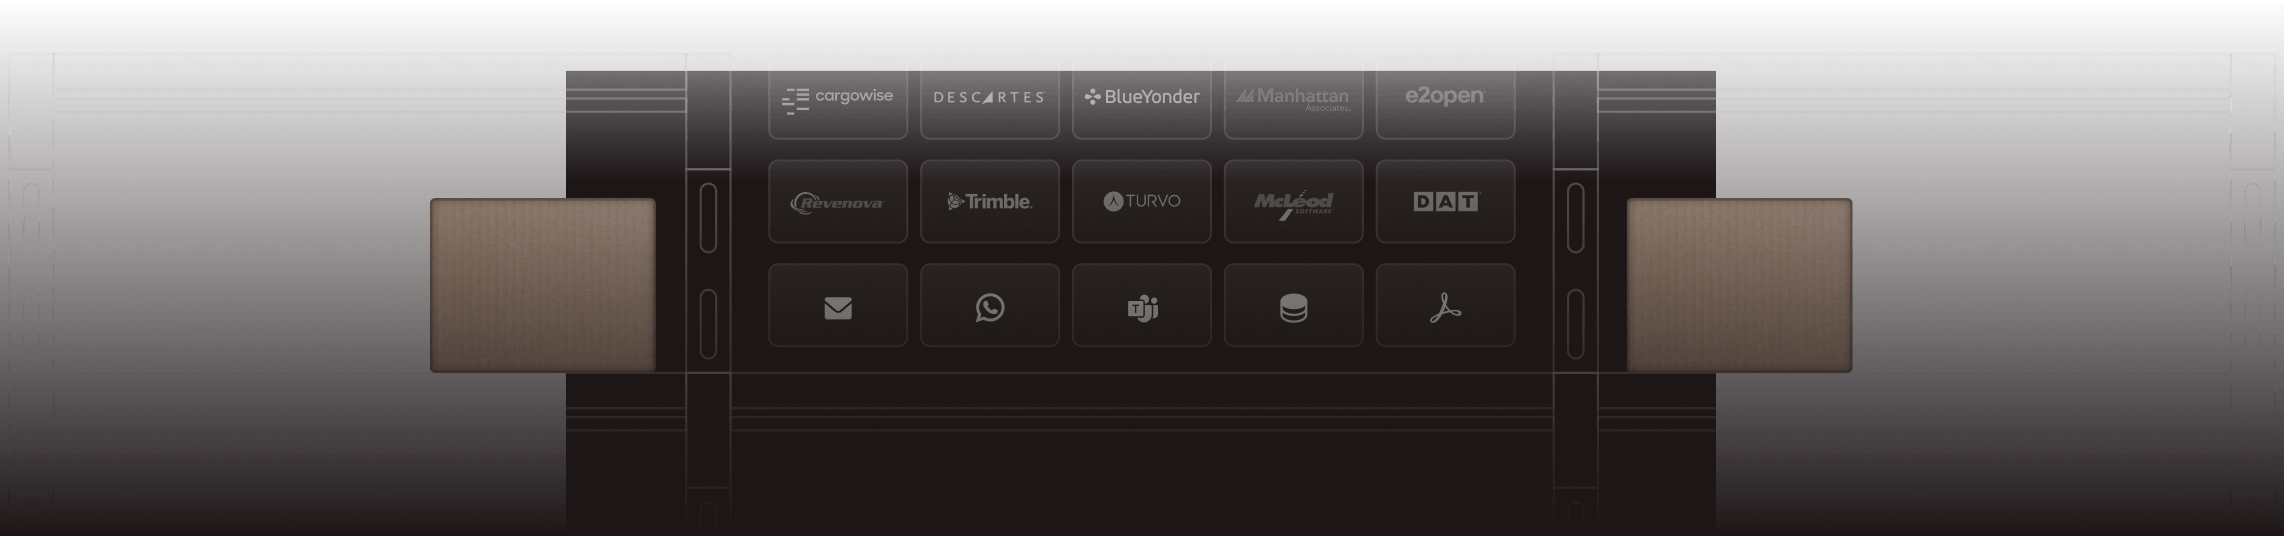
Task: Select the e2open logo tile
Action: (1446, 104)
